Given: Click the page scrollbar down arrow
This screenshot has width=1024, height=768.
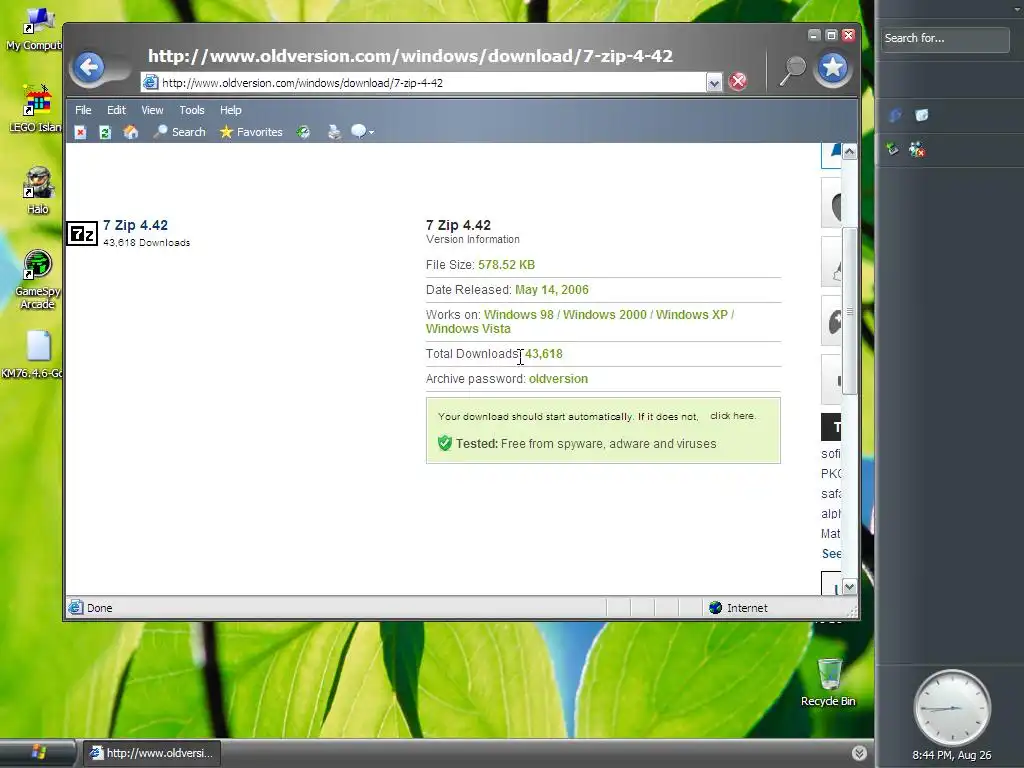Looking at the screenshot, I should point(849,586).
